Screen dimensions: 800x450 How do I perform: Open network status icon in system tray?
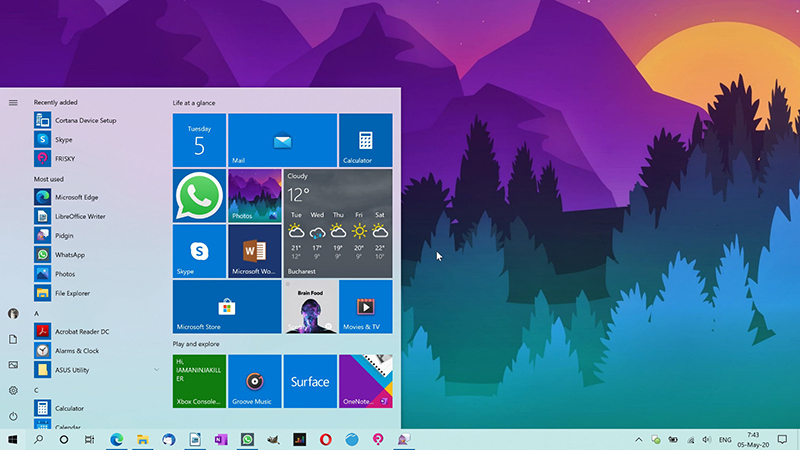tap(691, 440)
